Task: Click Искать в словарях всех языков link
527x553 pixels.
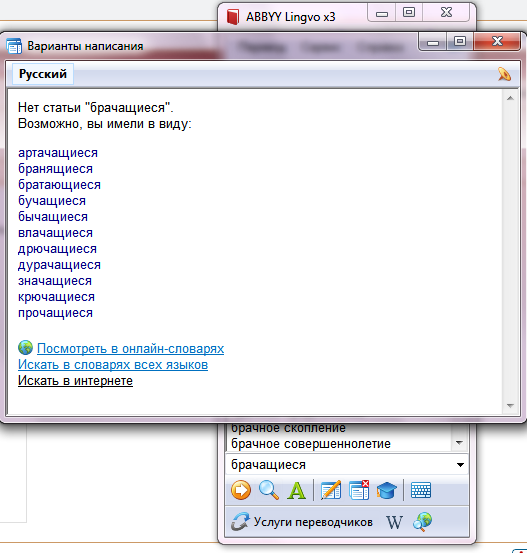Action: [113, 365]
